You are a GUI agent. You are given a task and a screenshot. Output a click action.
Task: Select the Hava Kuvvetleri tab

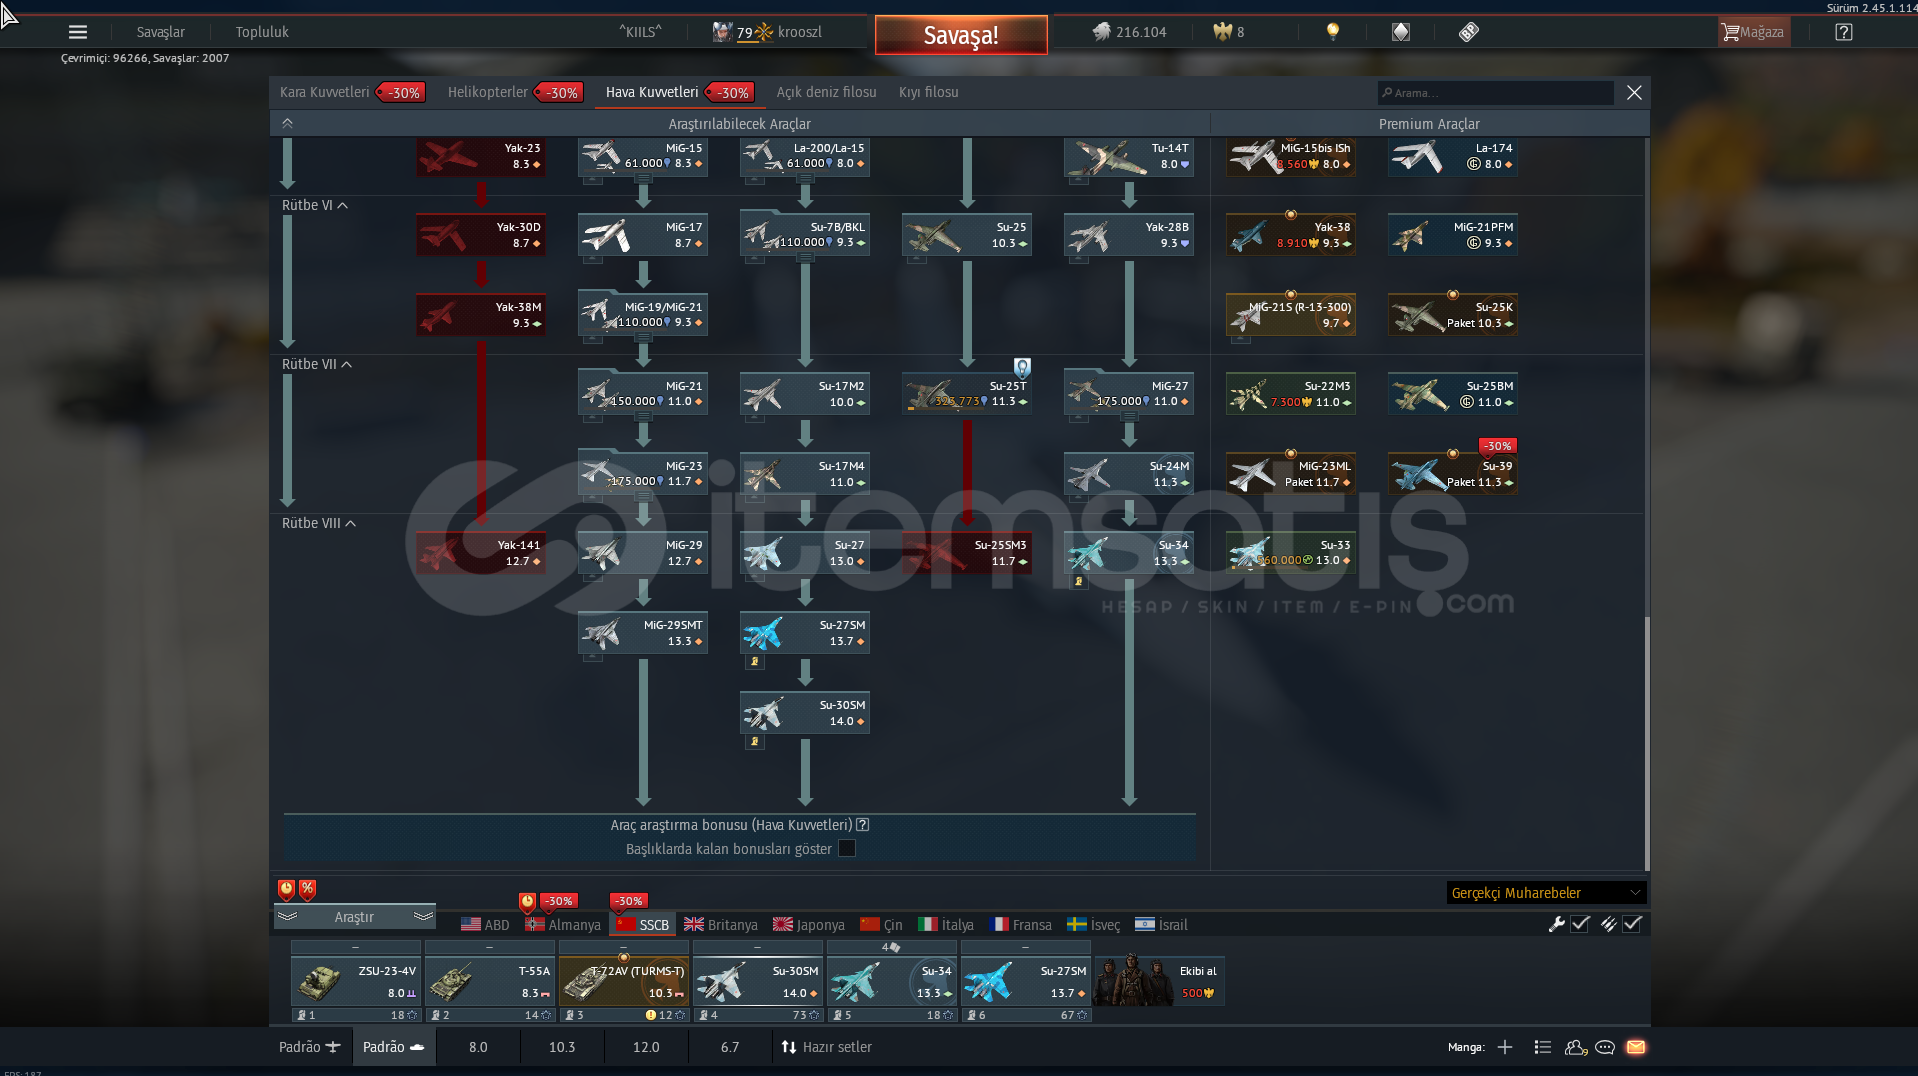pos(652,92)
